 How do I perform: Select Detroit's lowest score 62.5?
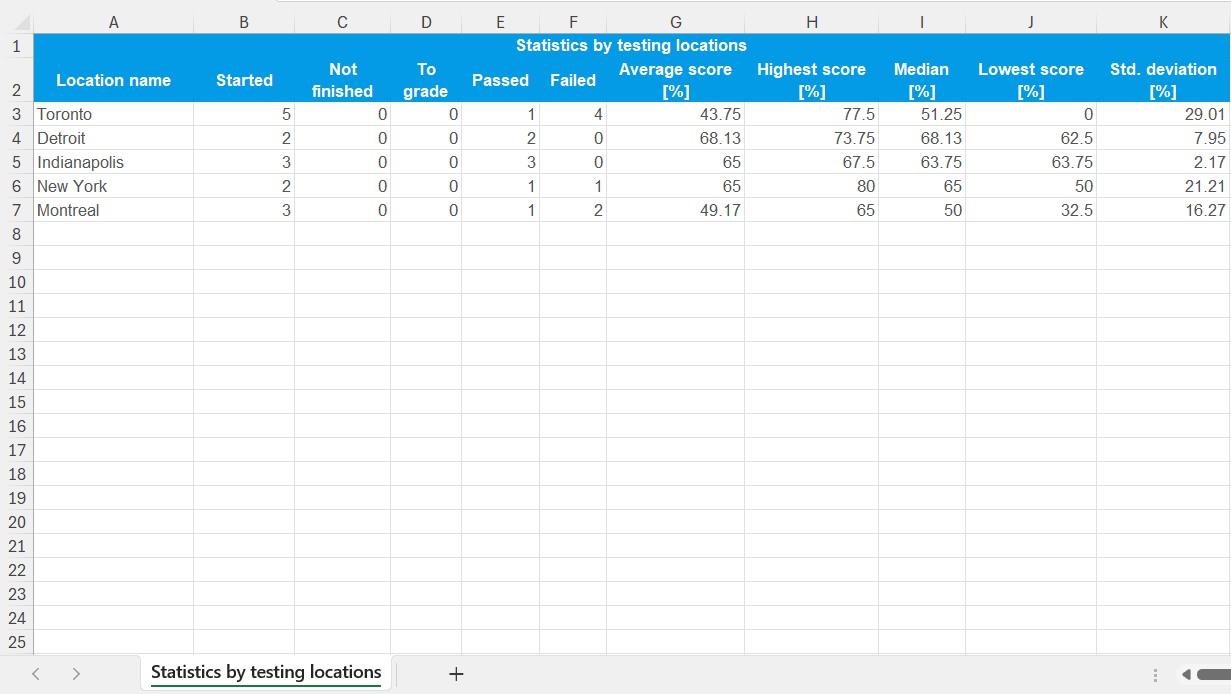1031,138
